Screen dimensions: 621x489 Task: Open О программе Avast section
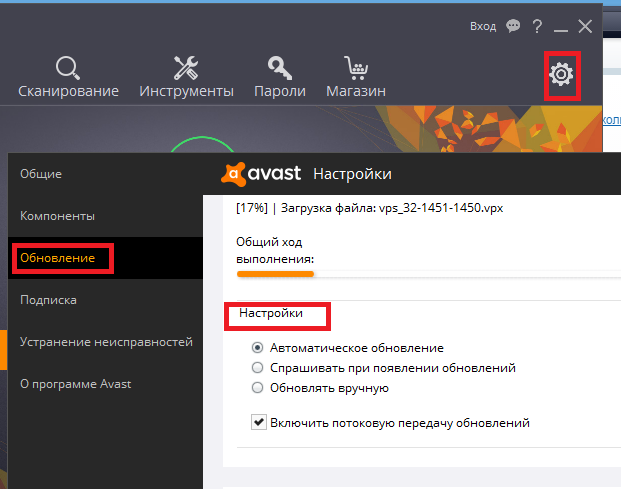(76, 384)
